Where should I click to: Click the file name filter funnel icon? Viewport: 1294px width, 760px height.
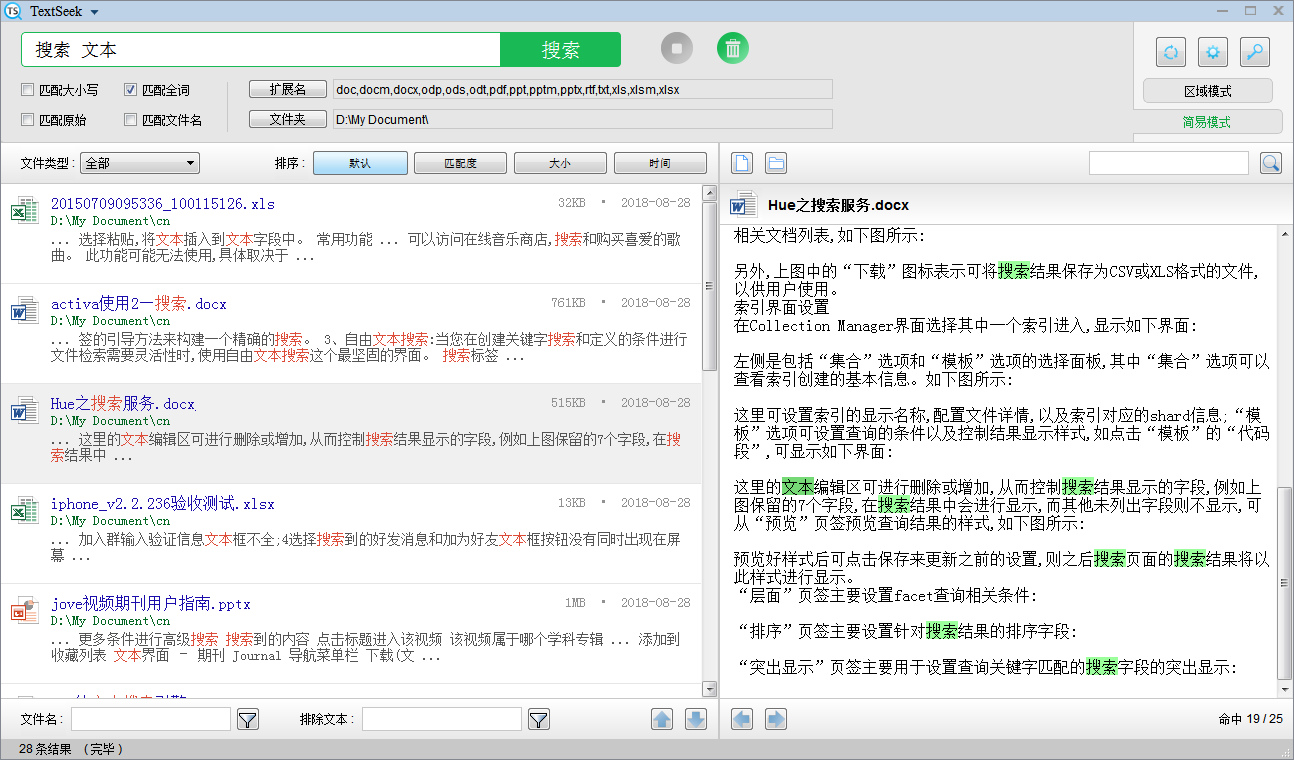(248, 719)
